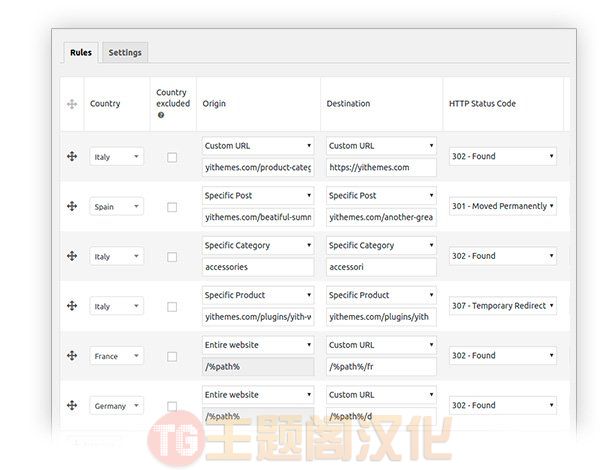Toggle Country excluded checkbox in the accessories row
Image resolution: width=600 pixels, height=470 pixels.
tap(172, 257)
